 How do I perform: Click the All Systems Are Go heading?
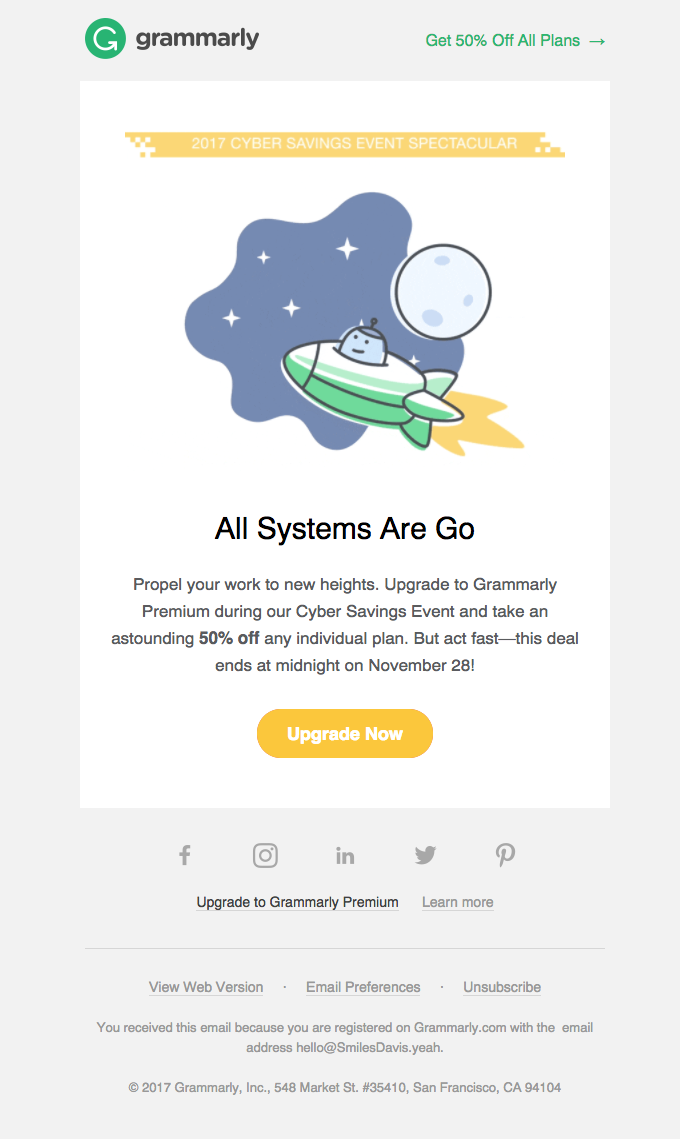tap(345, 529)
